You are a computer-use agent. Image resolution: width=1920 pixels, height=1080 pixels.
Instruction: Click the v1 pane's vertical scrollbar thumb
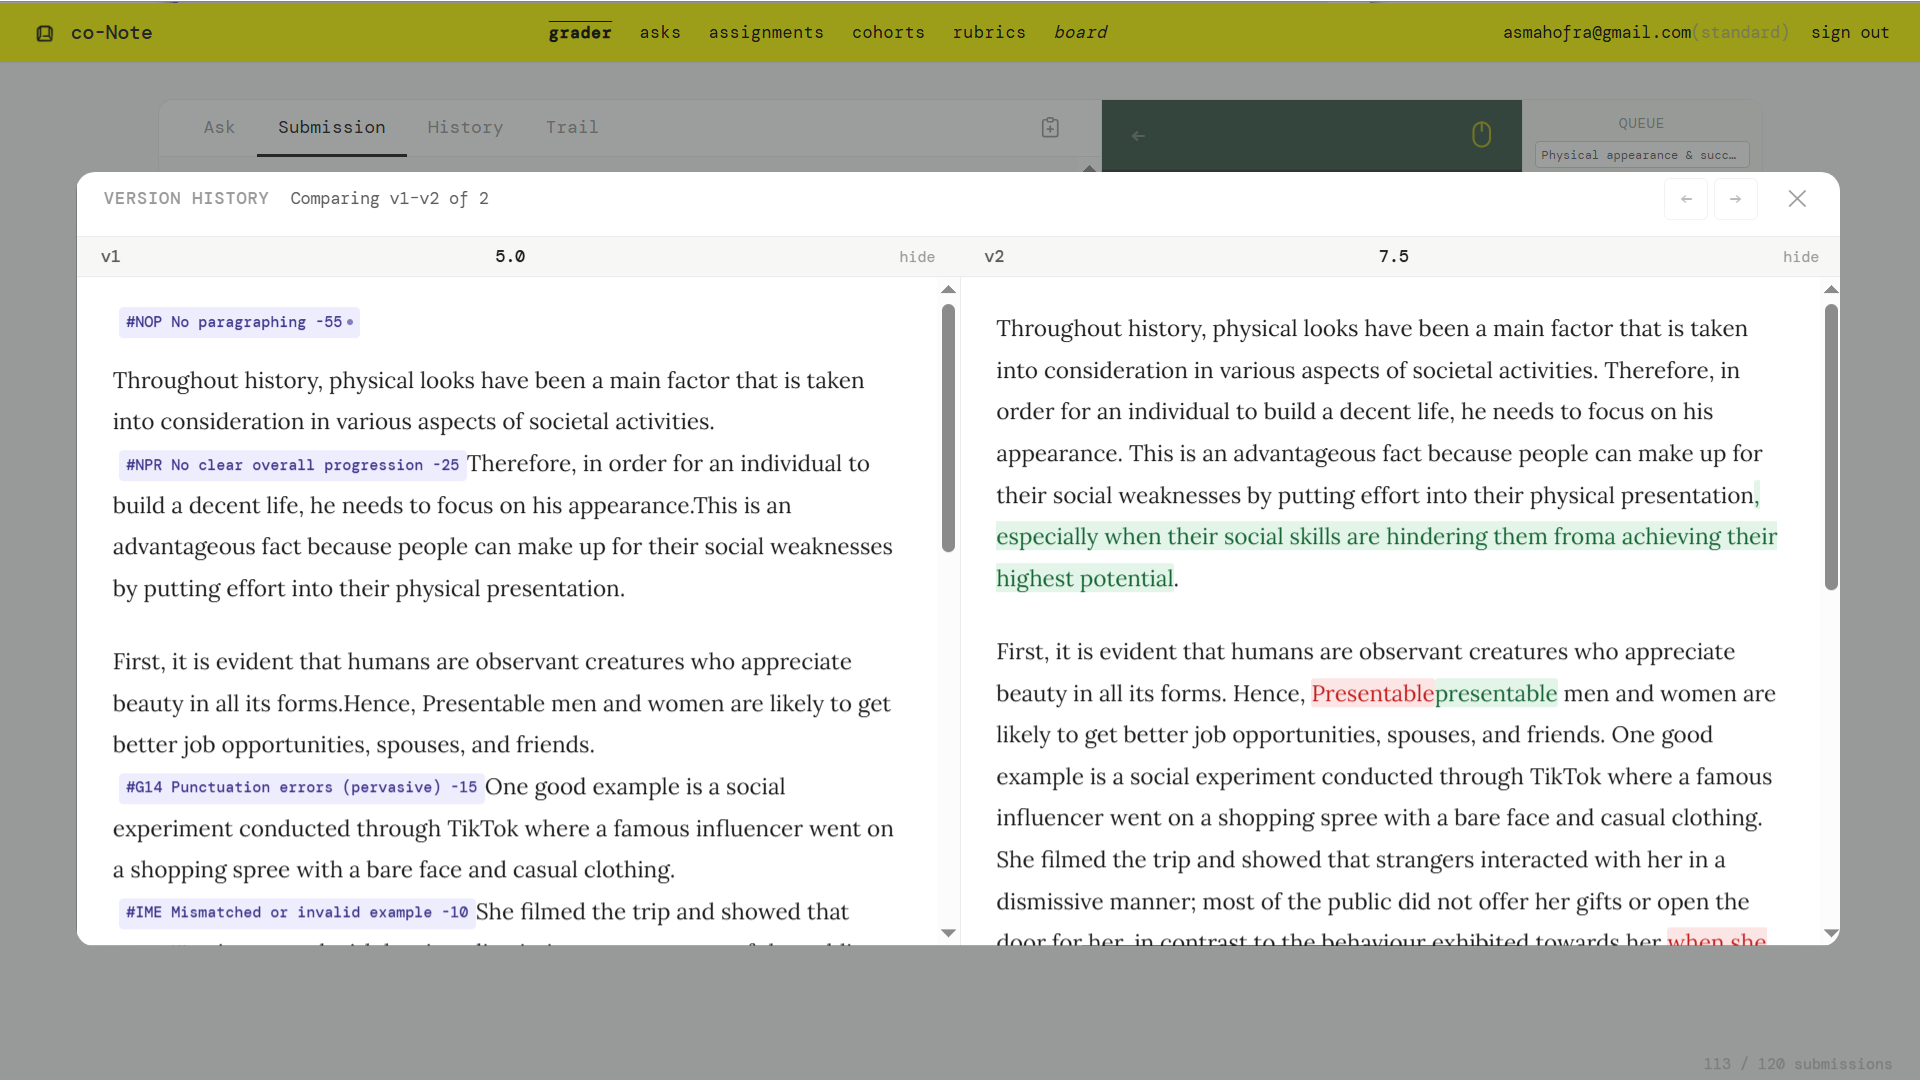tap(948, 428)
